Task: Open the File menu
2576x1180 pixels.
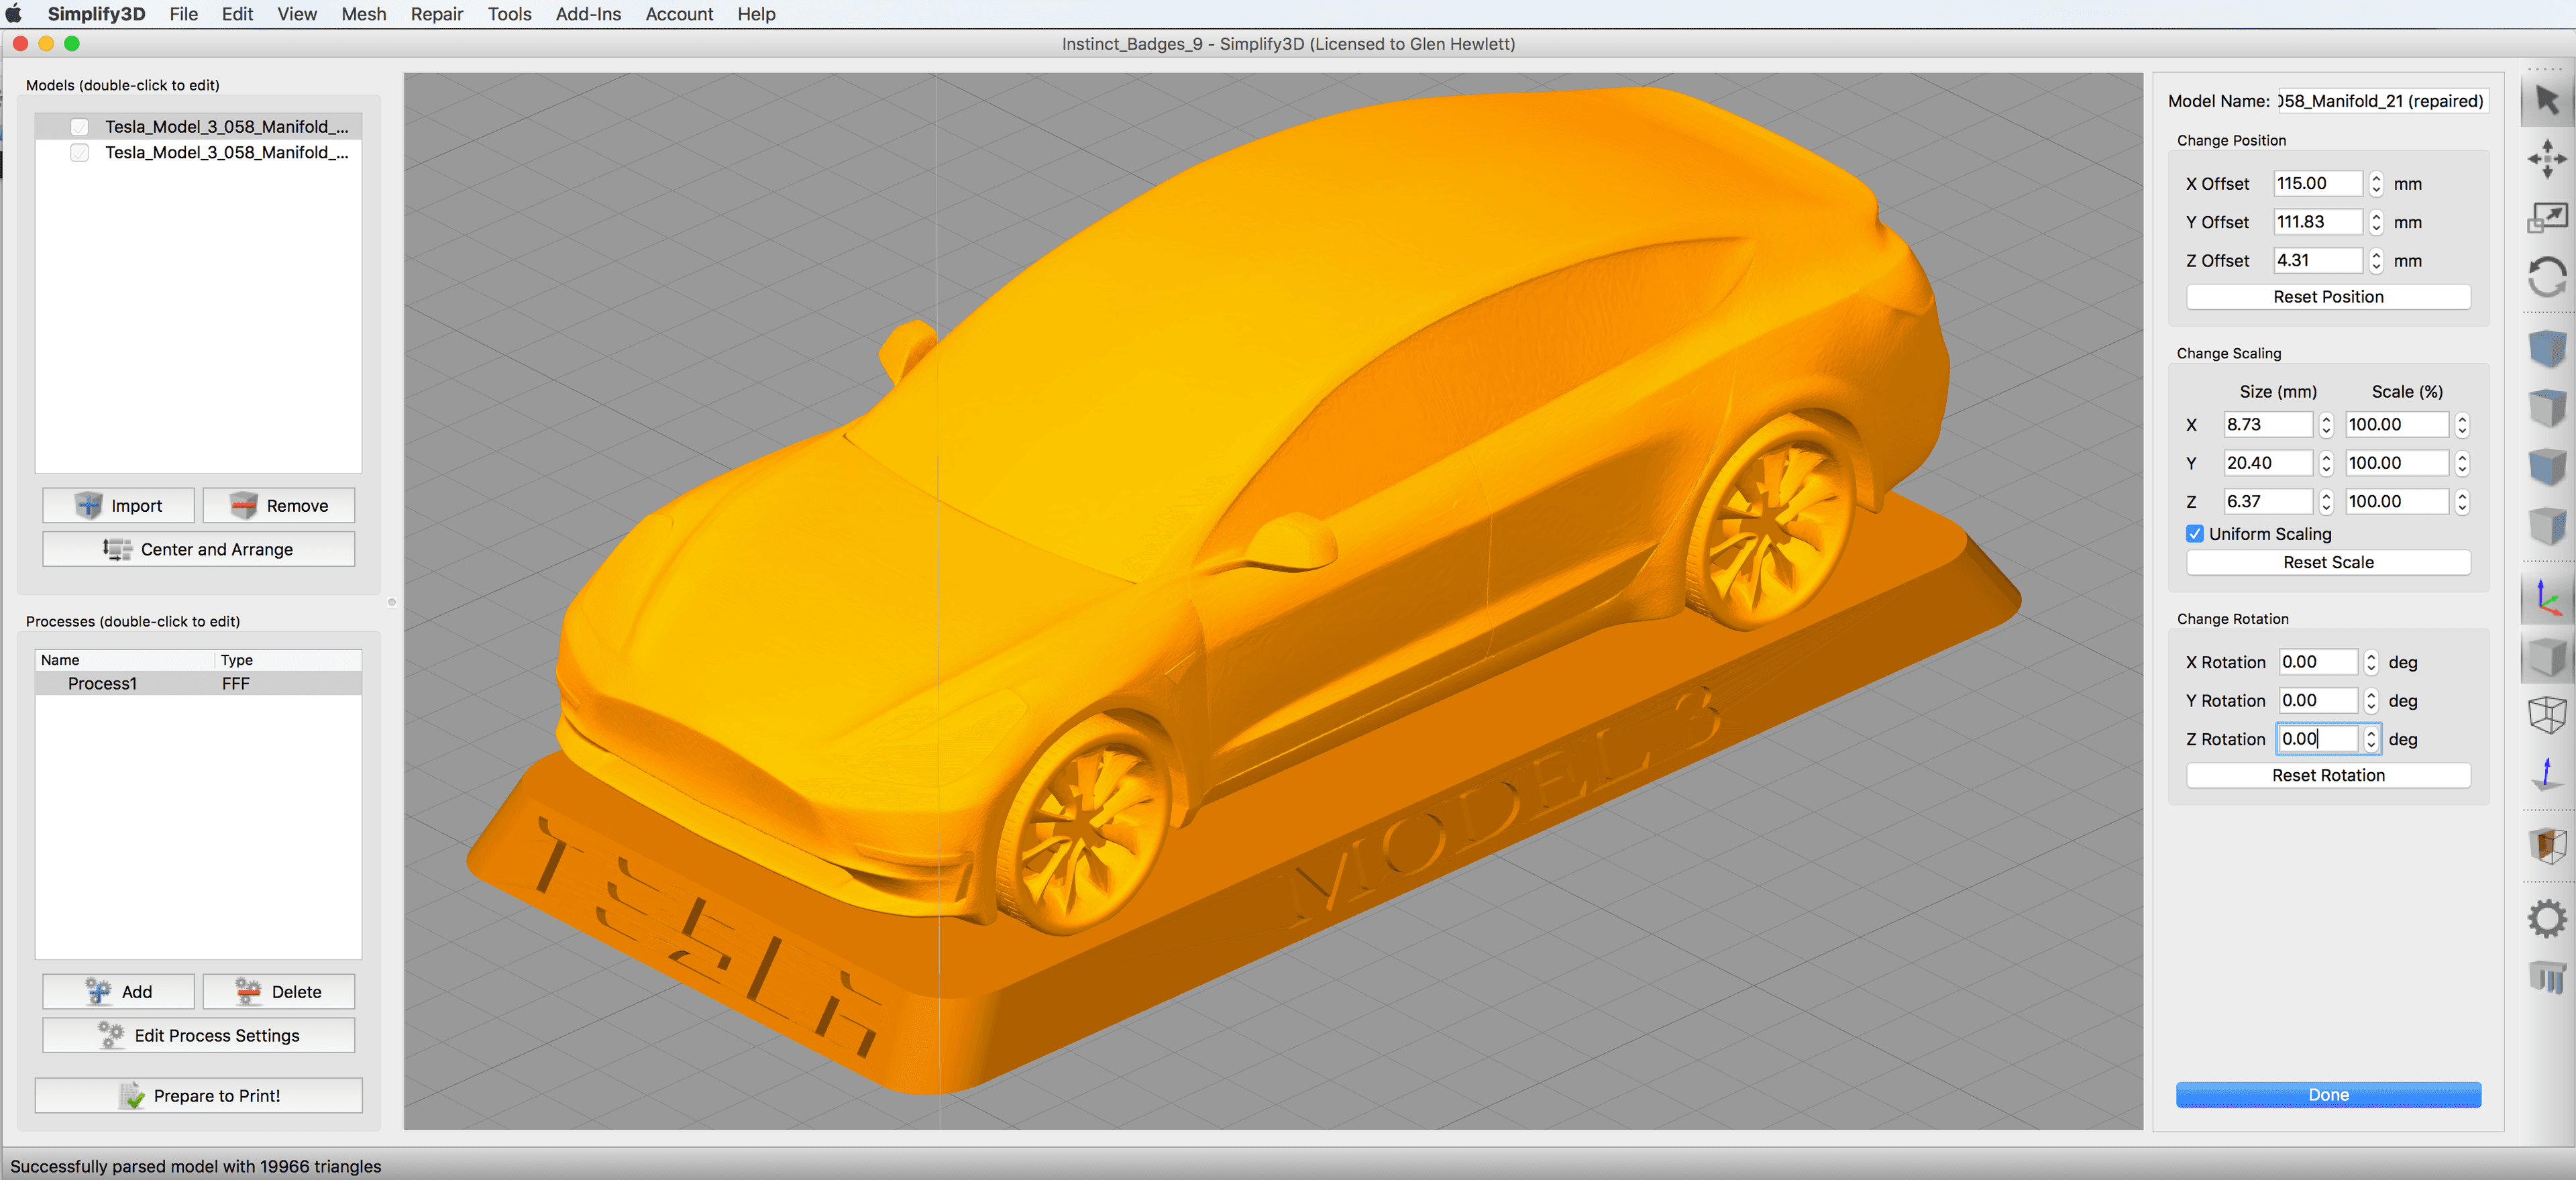Action: tap(183, 14)
